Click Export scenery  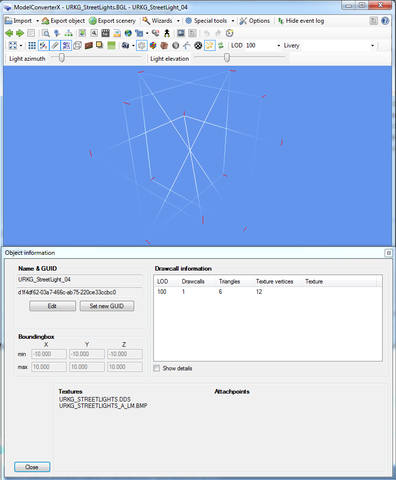112,21
